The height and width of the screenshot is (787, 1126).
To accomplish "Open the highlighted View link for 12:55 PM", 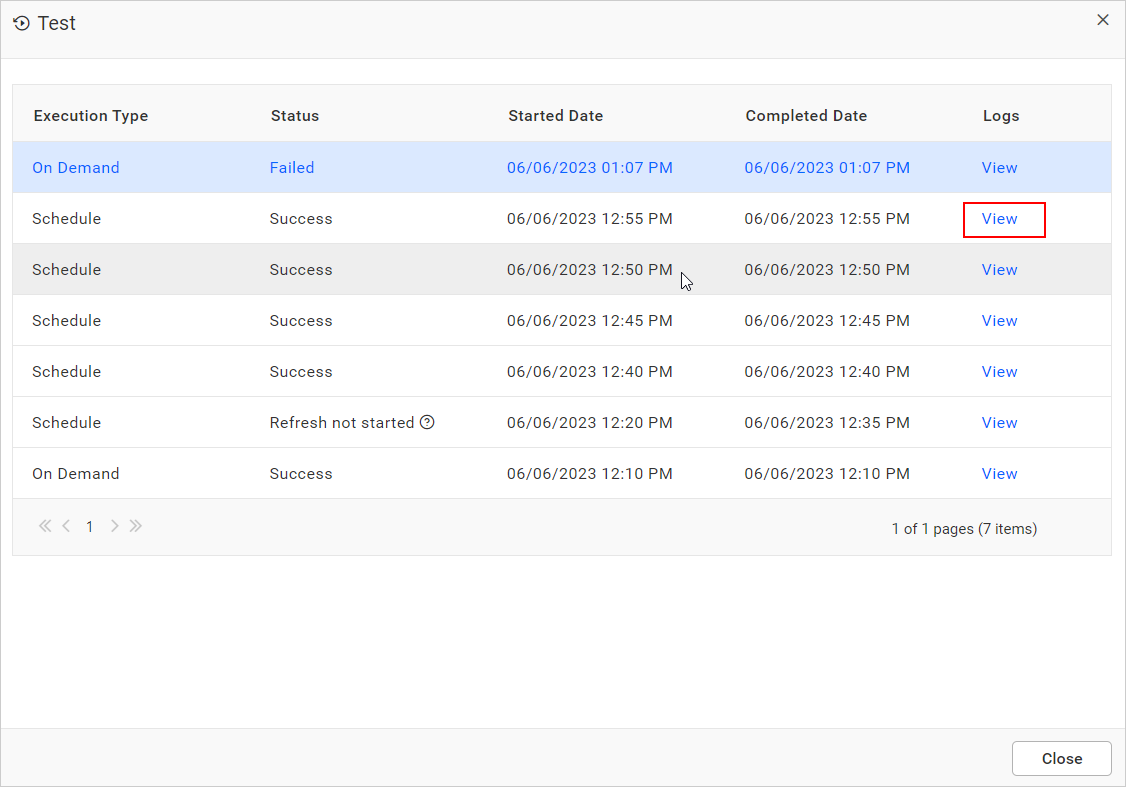I will (x=1004, y=218).
